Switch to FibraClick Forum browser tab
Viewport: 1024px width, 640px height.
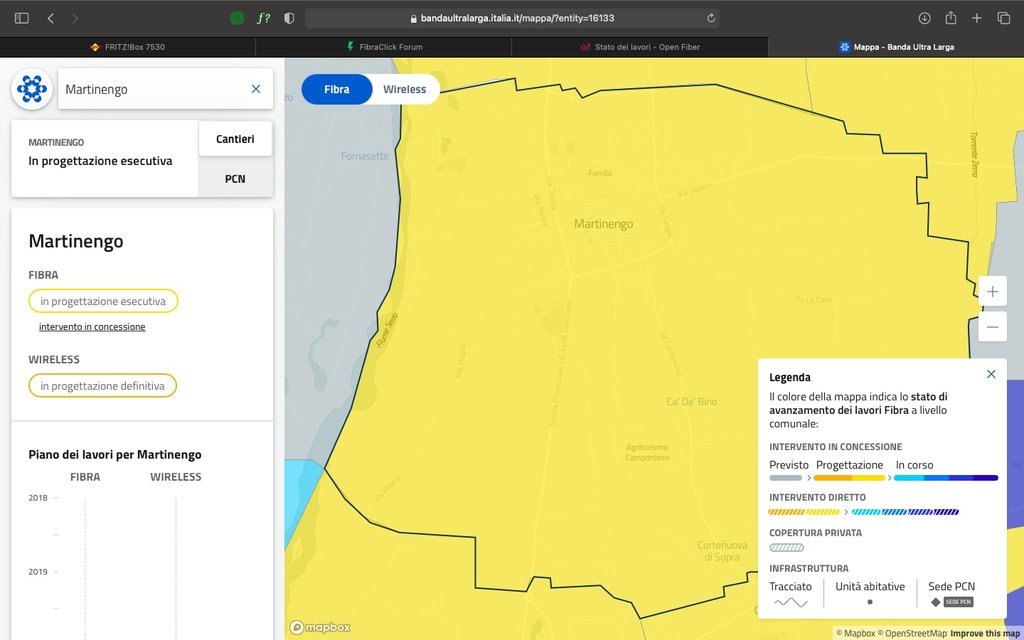[384, 47]
